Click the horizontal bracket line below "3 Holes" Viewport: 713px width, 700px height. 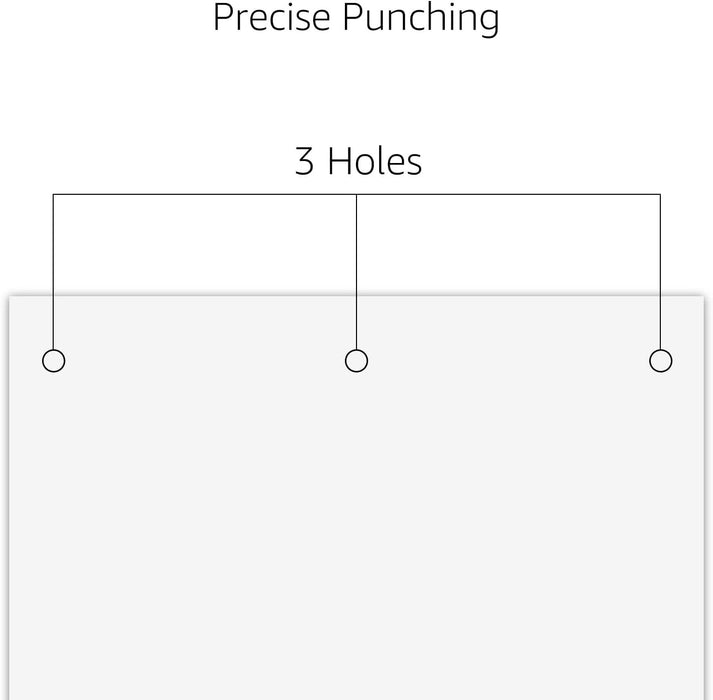(356, 195)
